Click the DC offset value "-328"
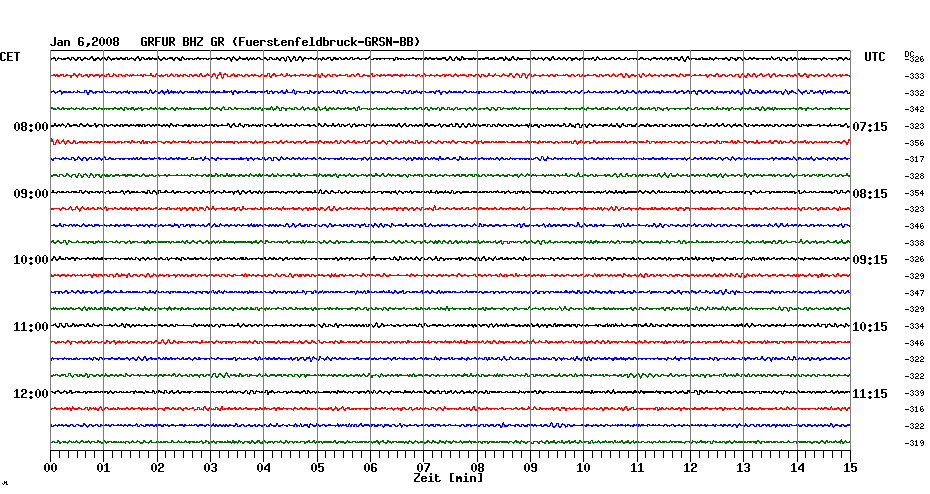This screenshot has width=930, height=494. click(914, 177)
